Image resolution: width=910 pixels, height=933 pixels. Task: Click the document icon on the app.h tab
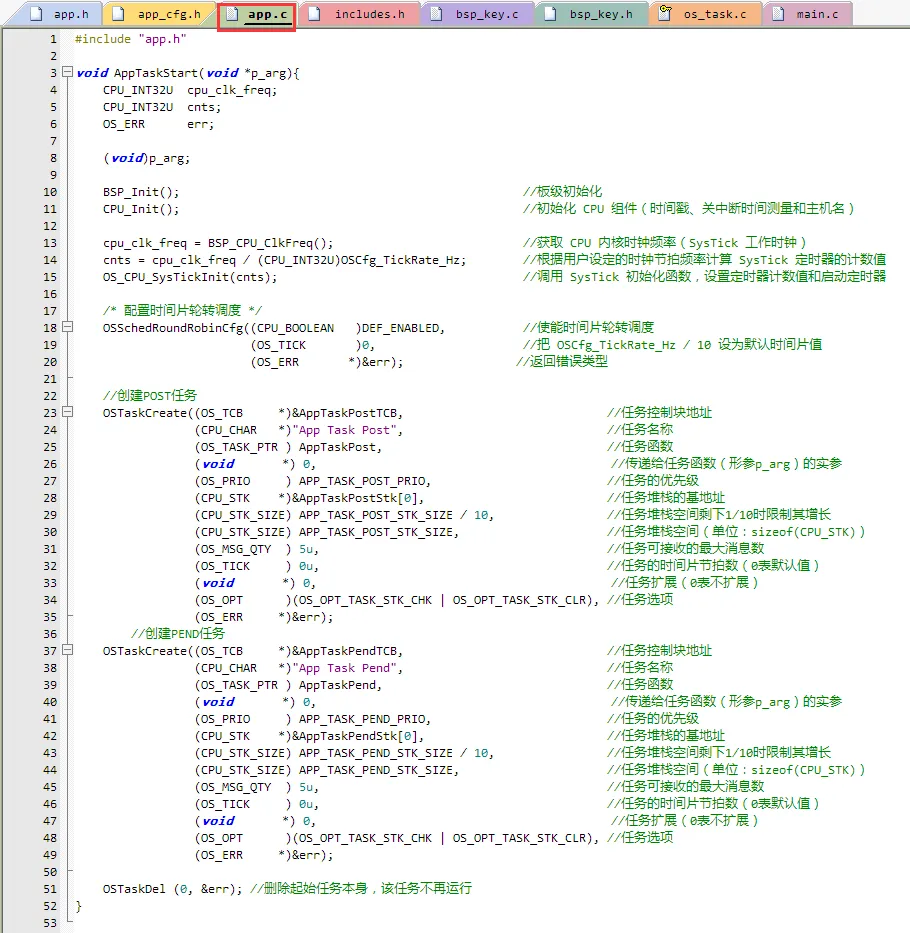36,14
